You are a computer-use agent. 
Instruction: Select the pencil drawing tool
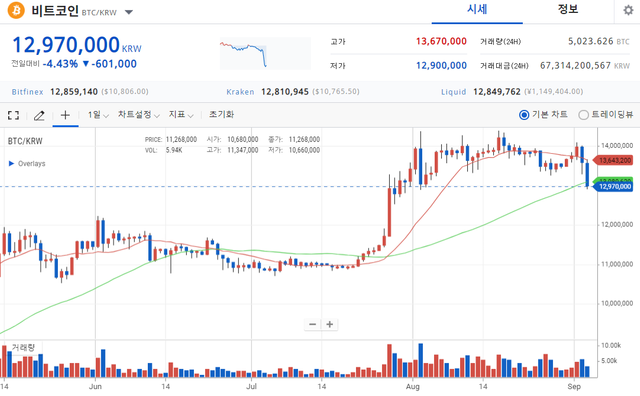tap(39, 116)
